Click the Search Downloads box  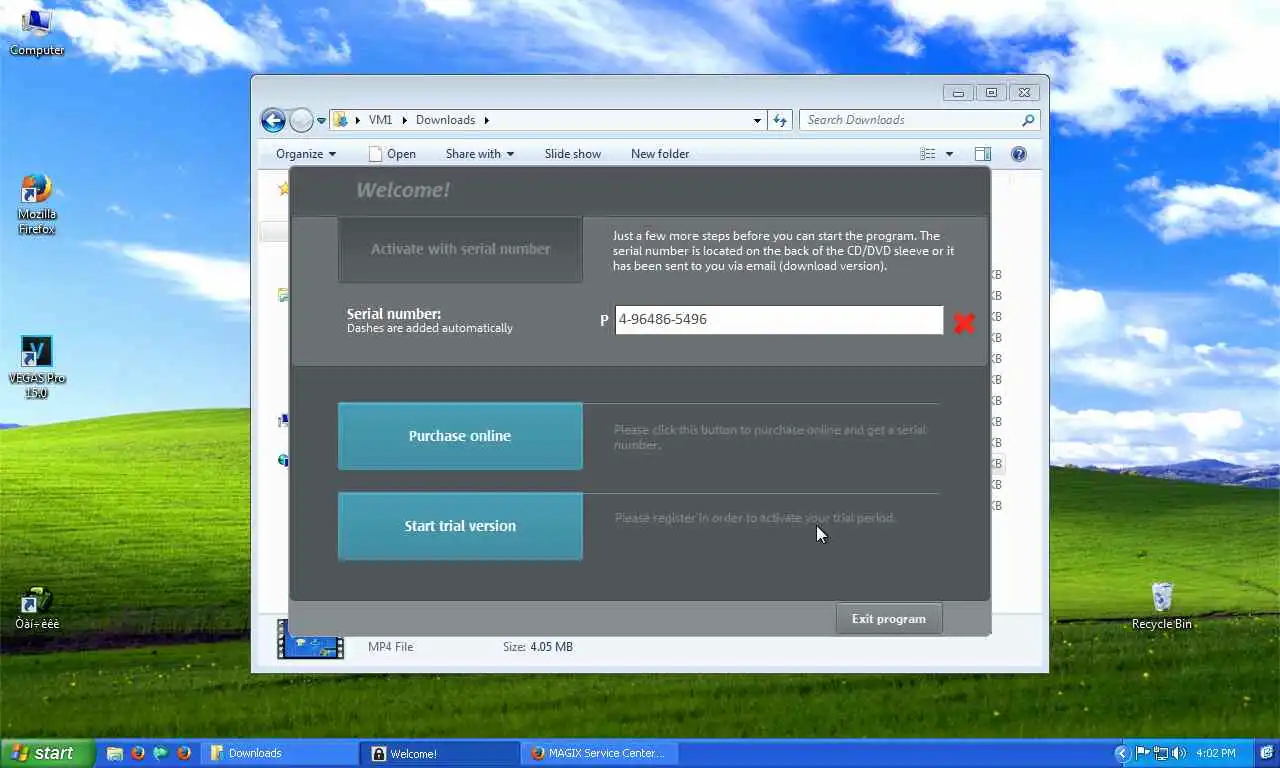[918, 120]
